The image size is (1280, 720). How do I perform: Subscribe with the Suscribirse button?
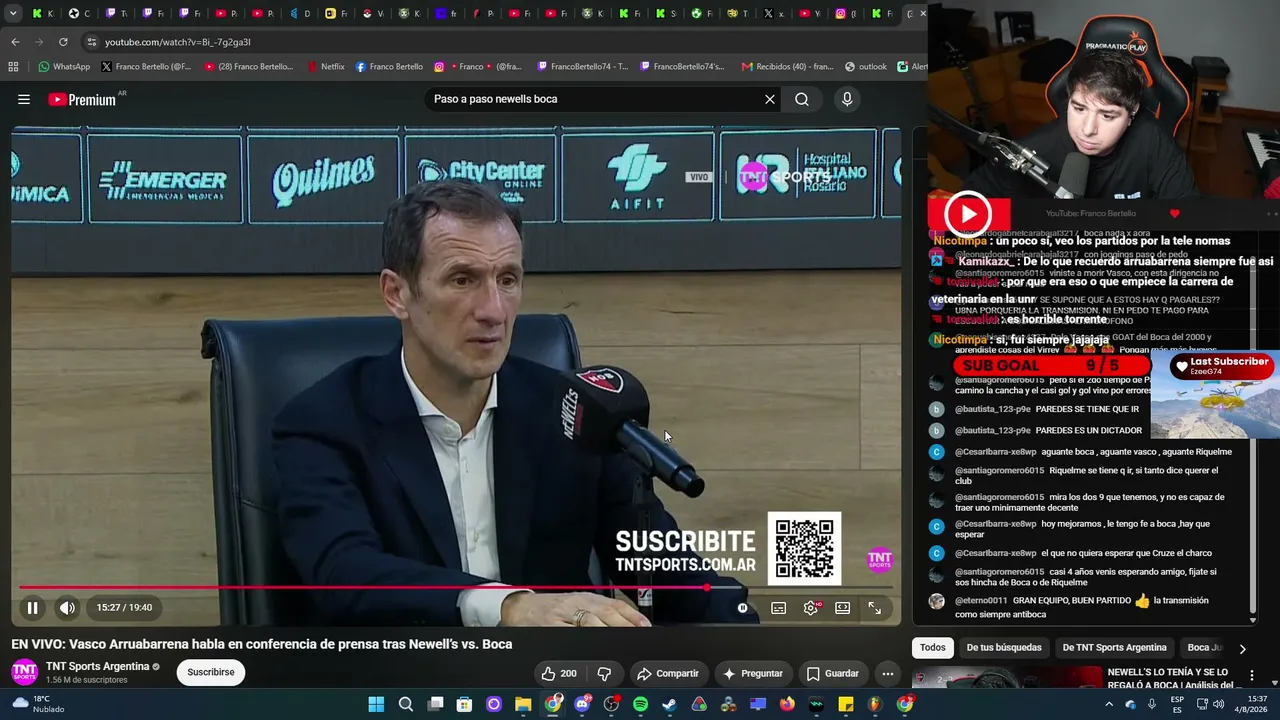click(211, 672)
